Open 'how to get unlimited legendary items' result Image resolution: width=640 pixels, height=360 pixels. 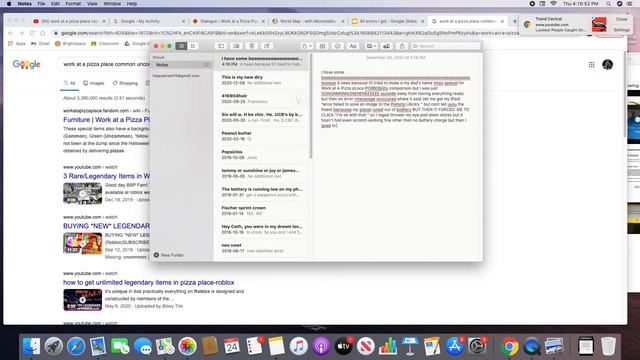click(149, 282)
